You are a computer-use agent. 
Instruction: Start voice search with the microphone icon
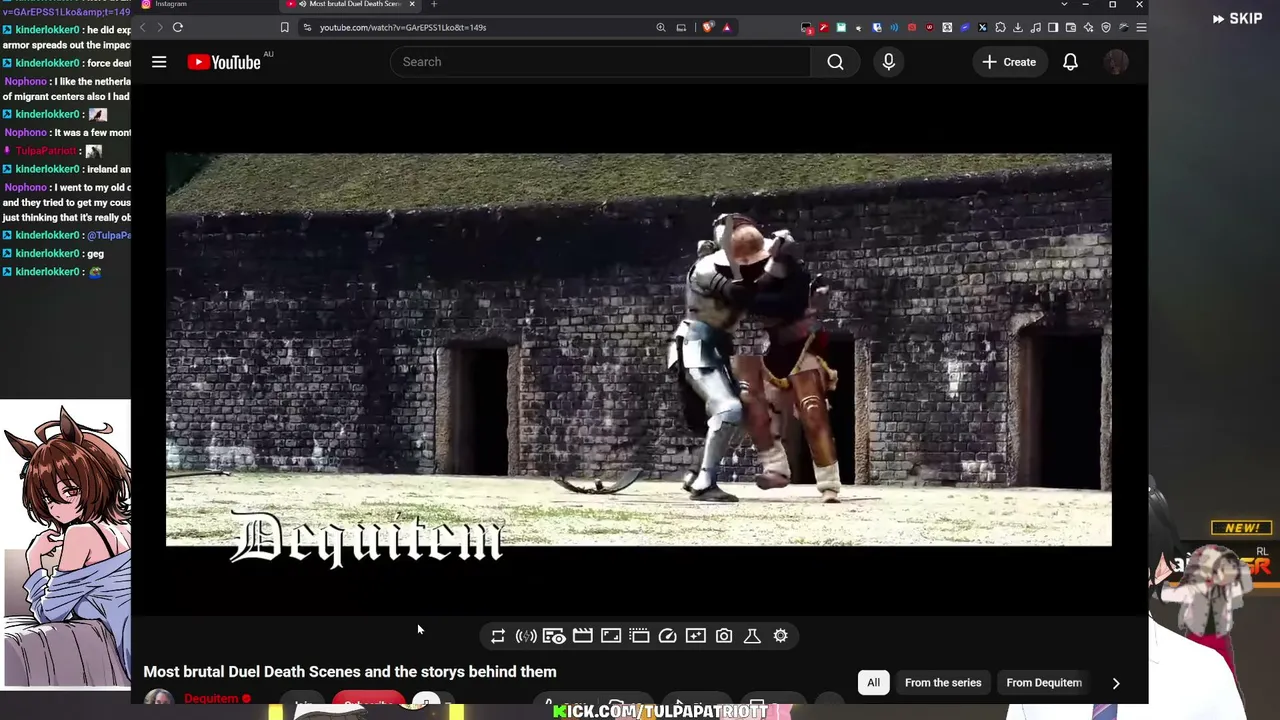[x=889, y=62]
